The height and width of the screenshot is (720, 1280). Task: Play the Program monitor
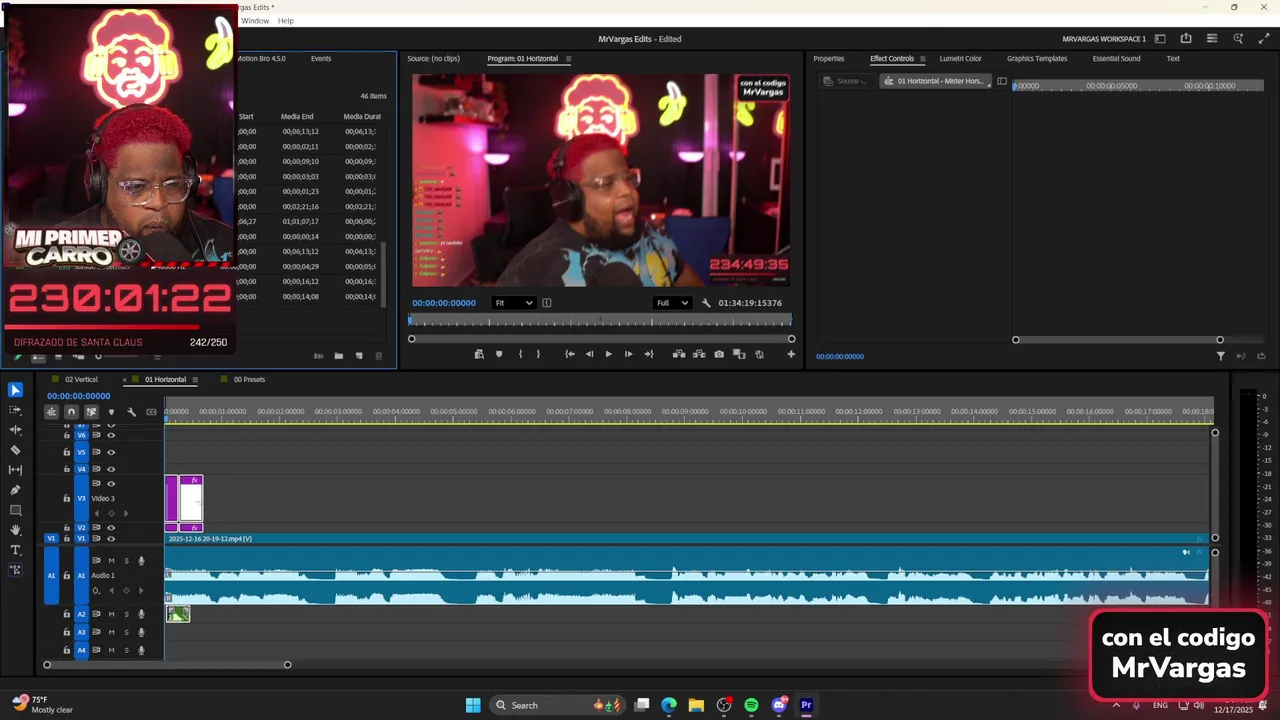coord(608,354)
